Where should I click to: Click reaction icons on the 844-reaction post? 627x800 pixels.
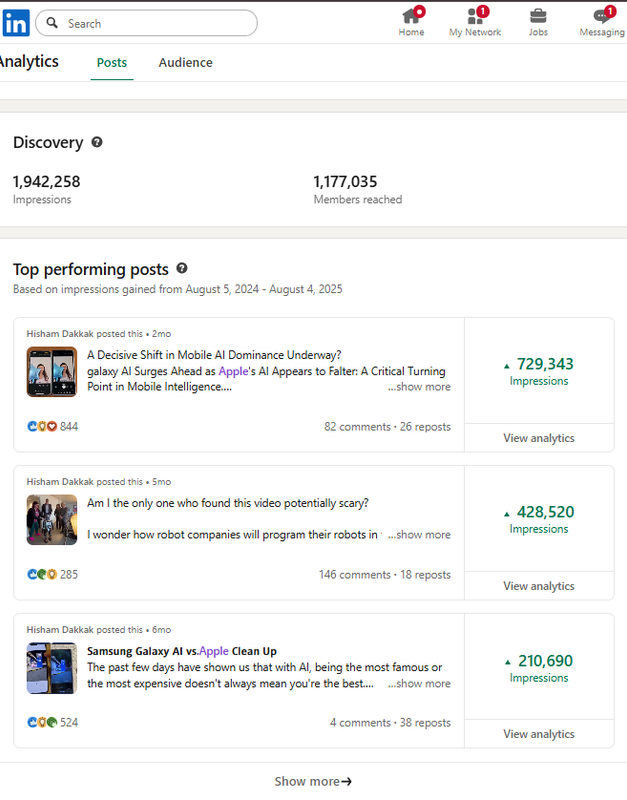(42, 426)
